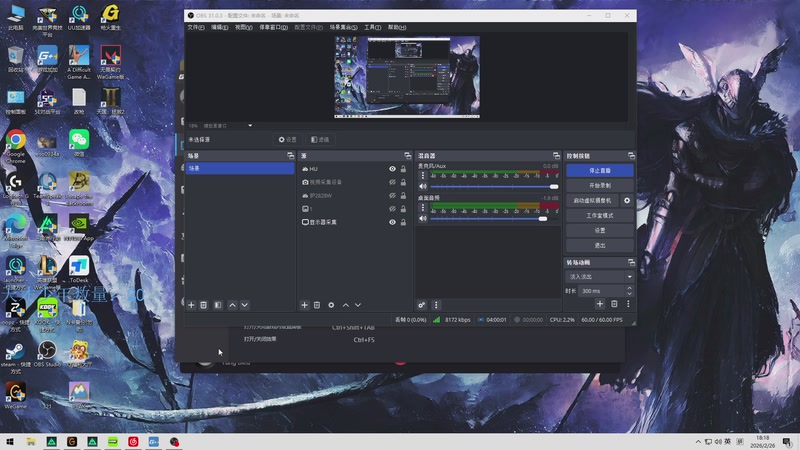Decrease transition duration with down arrow
Viewport: 800px width, 450px height.
click(x=629, y=294)
